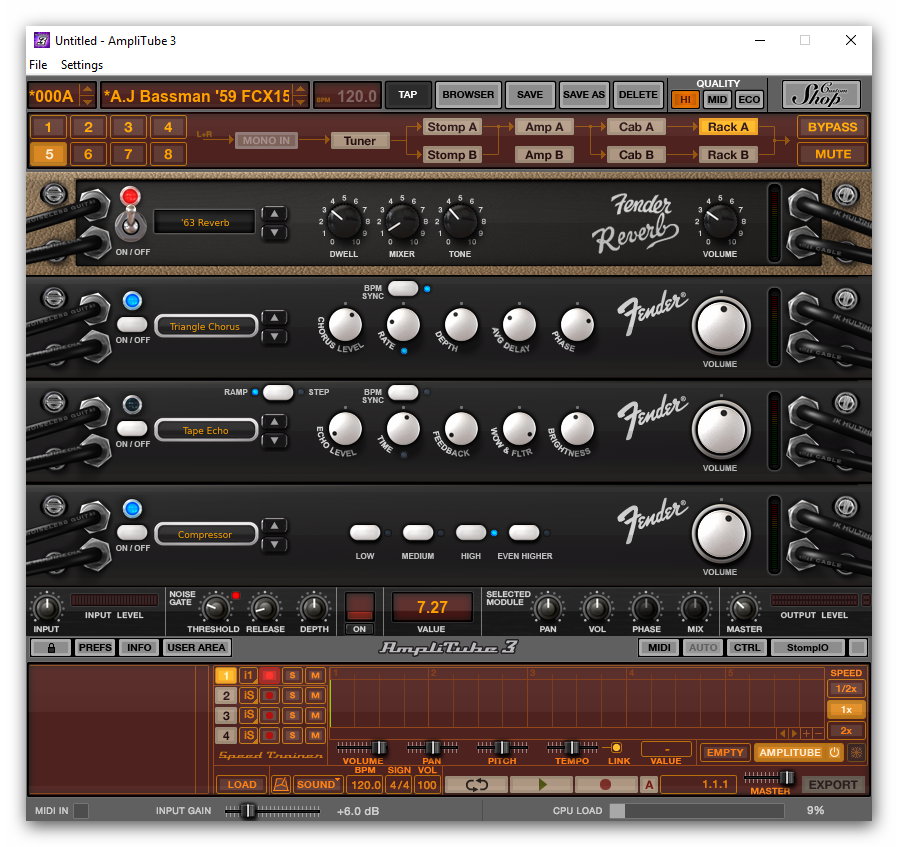898x847 pixels.
Task: Click timeline scroll-left arrow
Action: (x=782, y=733)
